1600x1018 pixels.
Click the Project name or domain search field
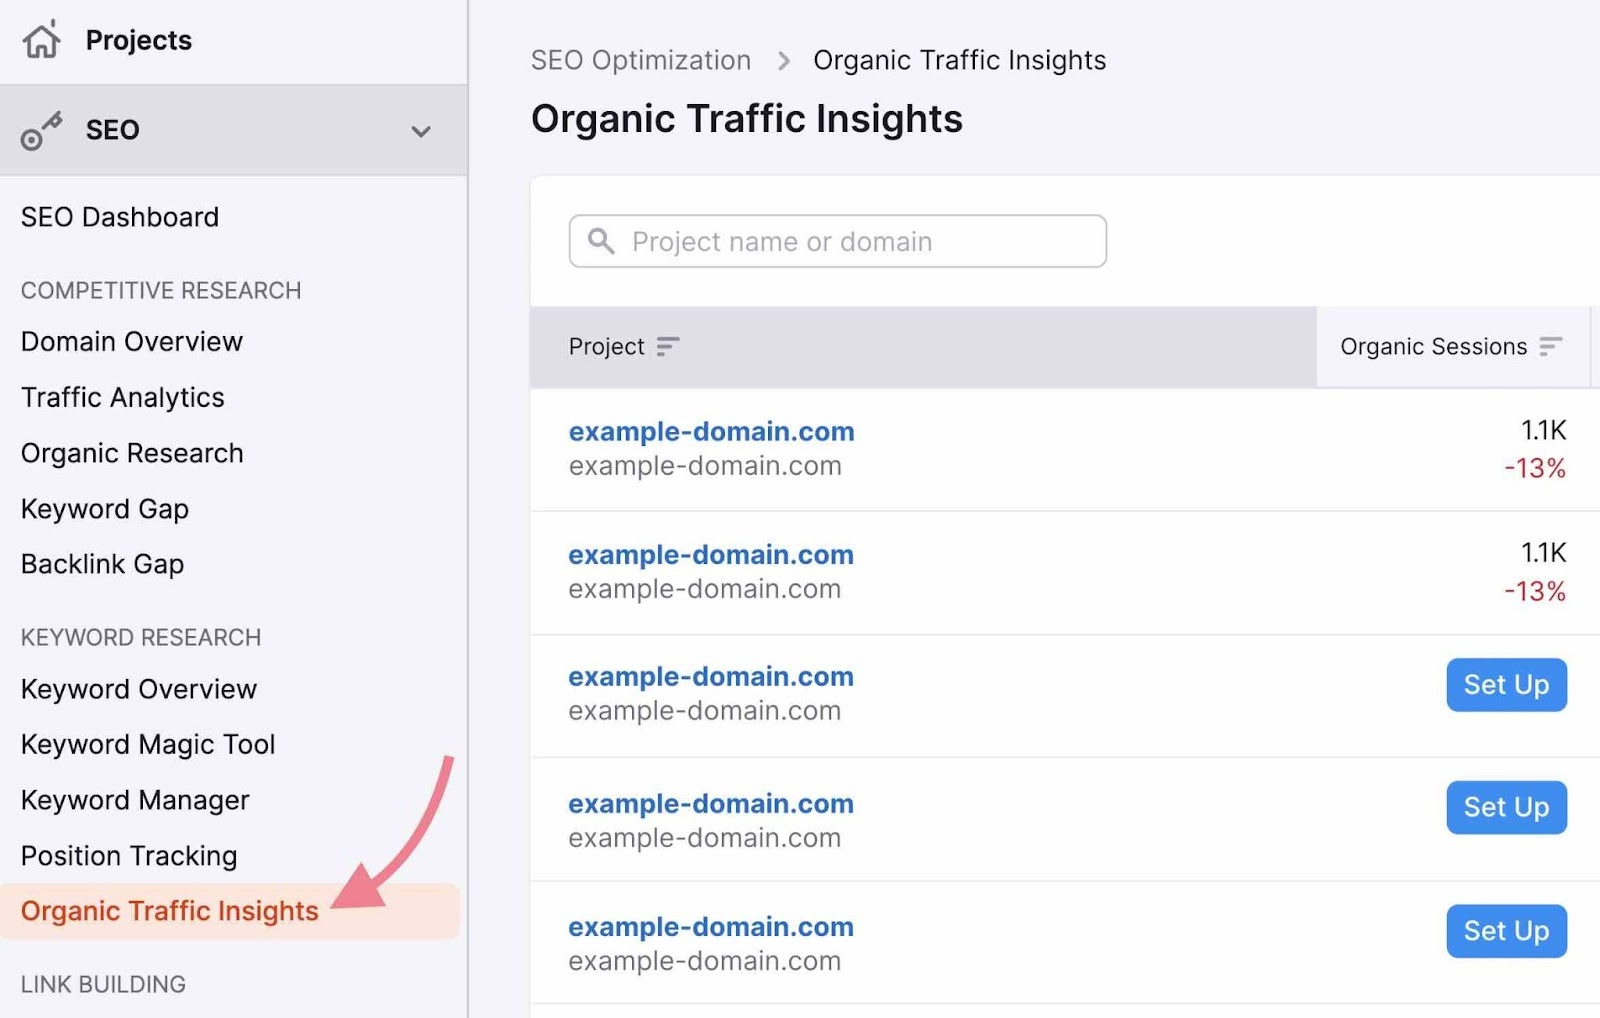pos(836,241)
